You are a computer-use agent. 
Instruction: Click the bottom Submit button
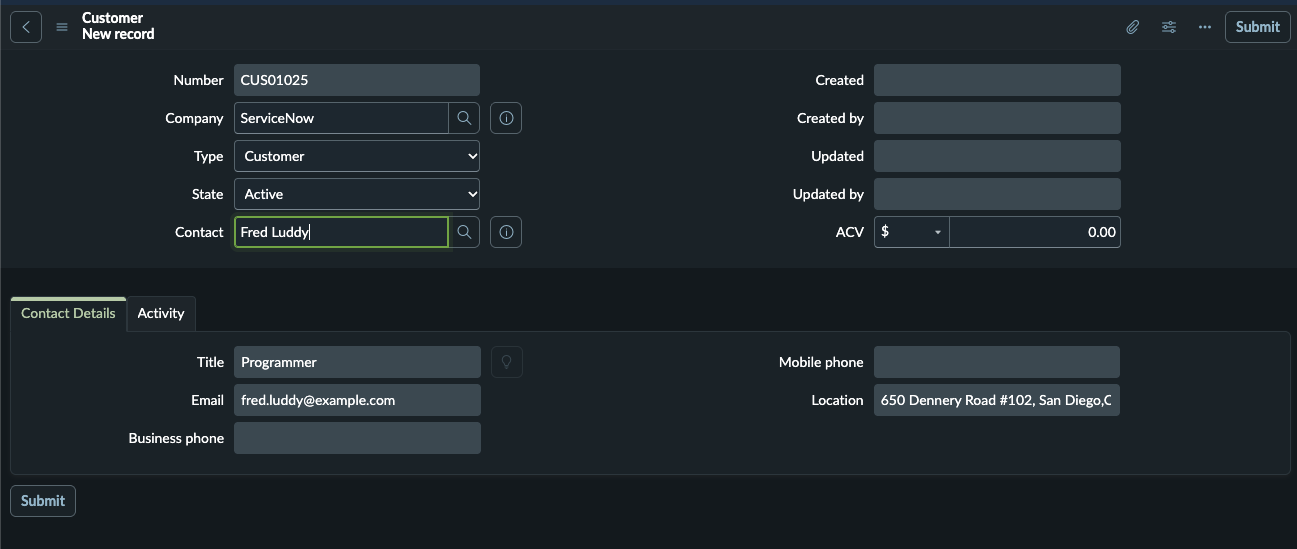[43, 501]
